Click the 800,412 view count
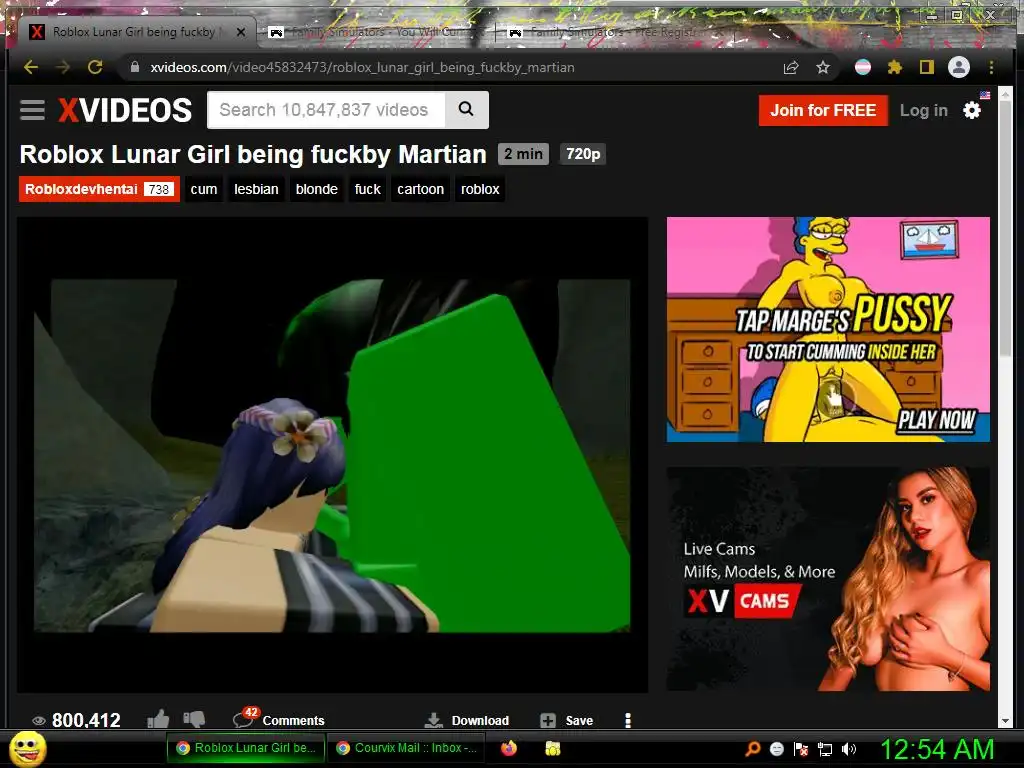The height and width of the screenshot is (768, 1024). [76, 720]
